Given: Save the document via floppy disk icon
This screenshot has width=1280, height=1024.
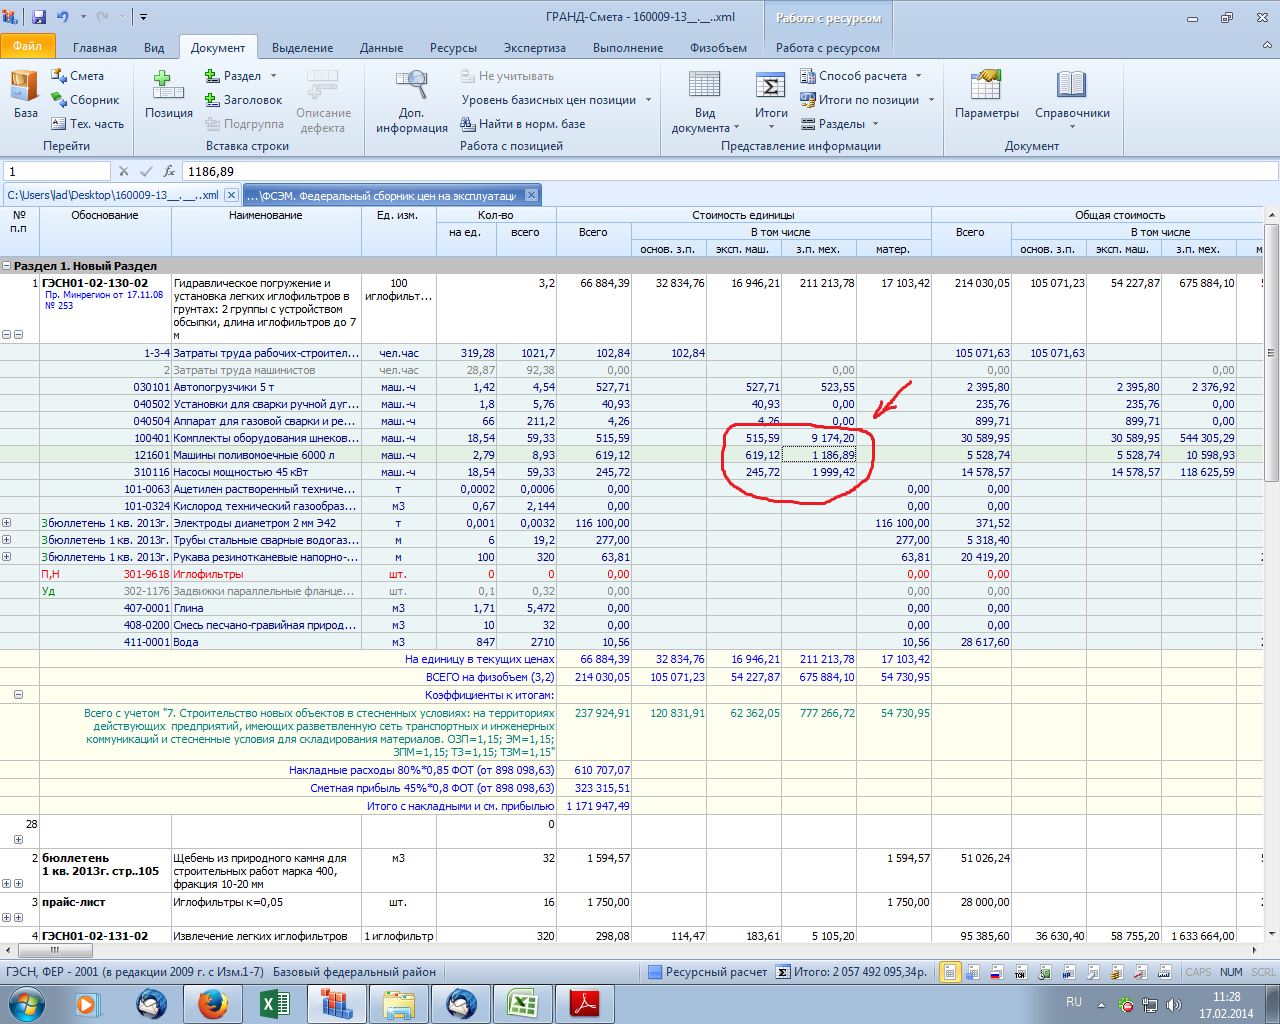Looking at the screenshot, I should 39,17.
